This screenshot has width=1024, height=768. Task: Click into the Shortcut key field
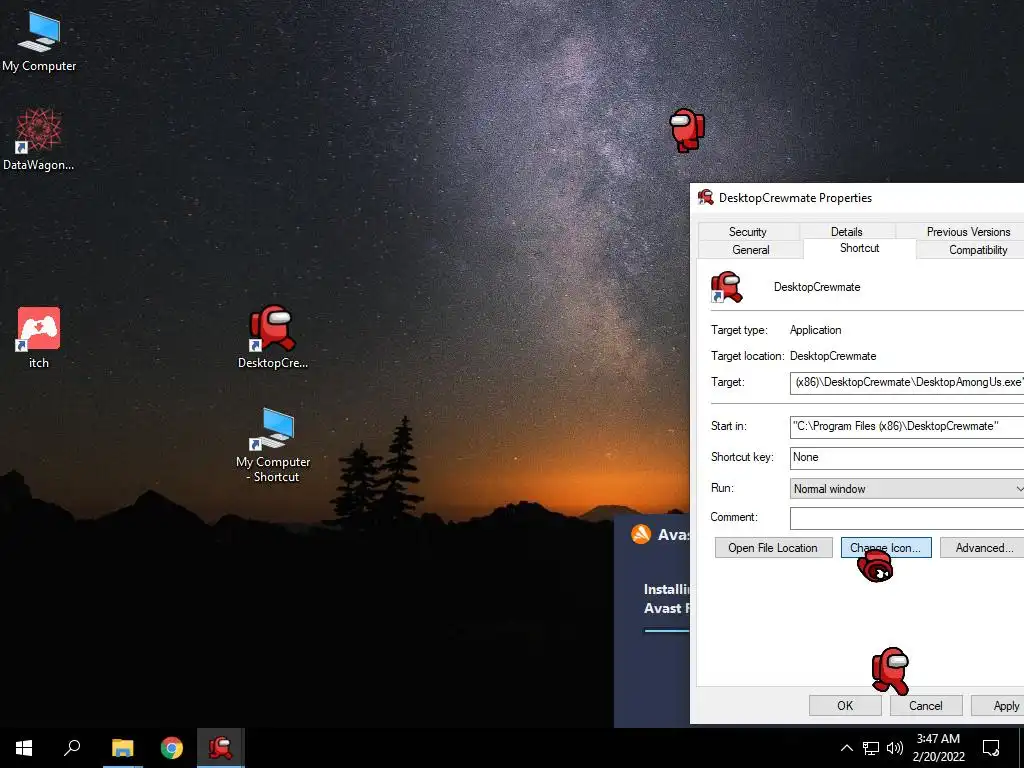[907, 457]
